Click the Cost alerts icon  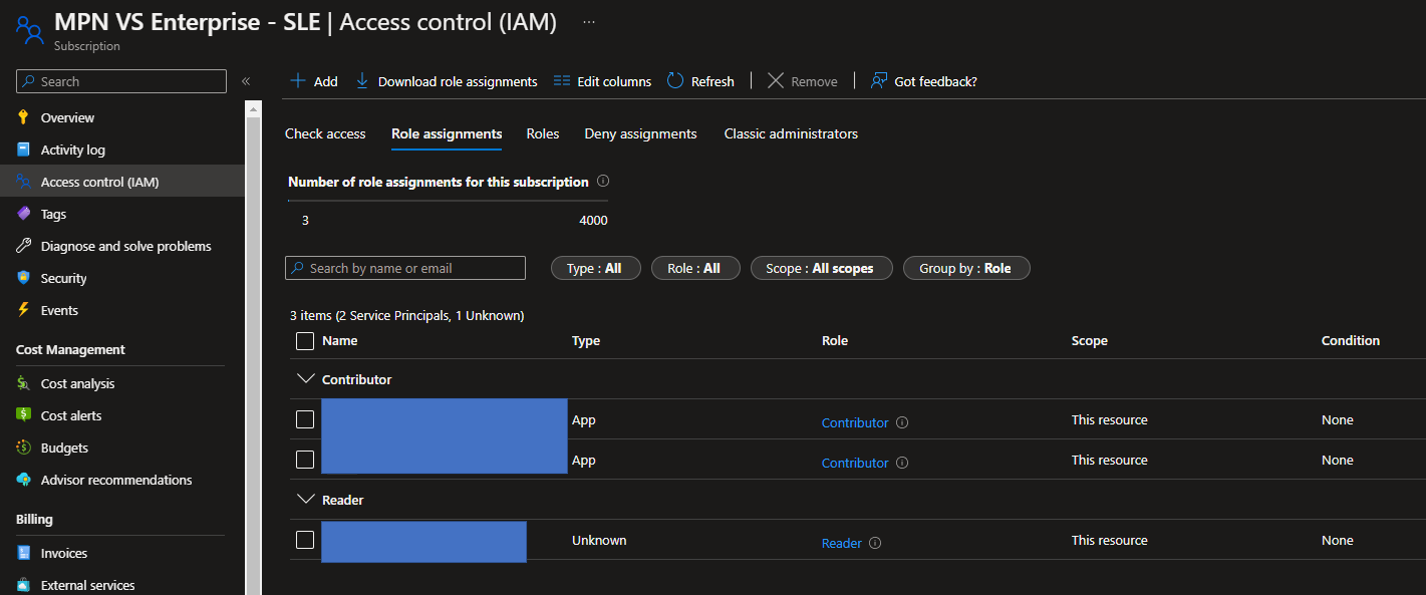click(24, 416)
